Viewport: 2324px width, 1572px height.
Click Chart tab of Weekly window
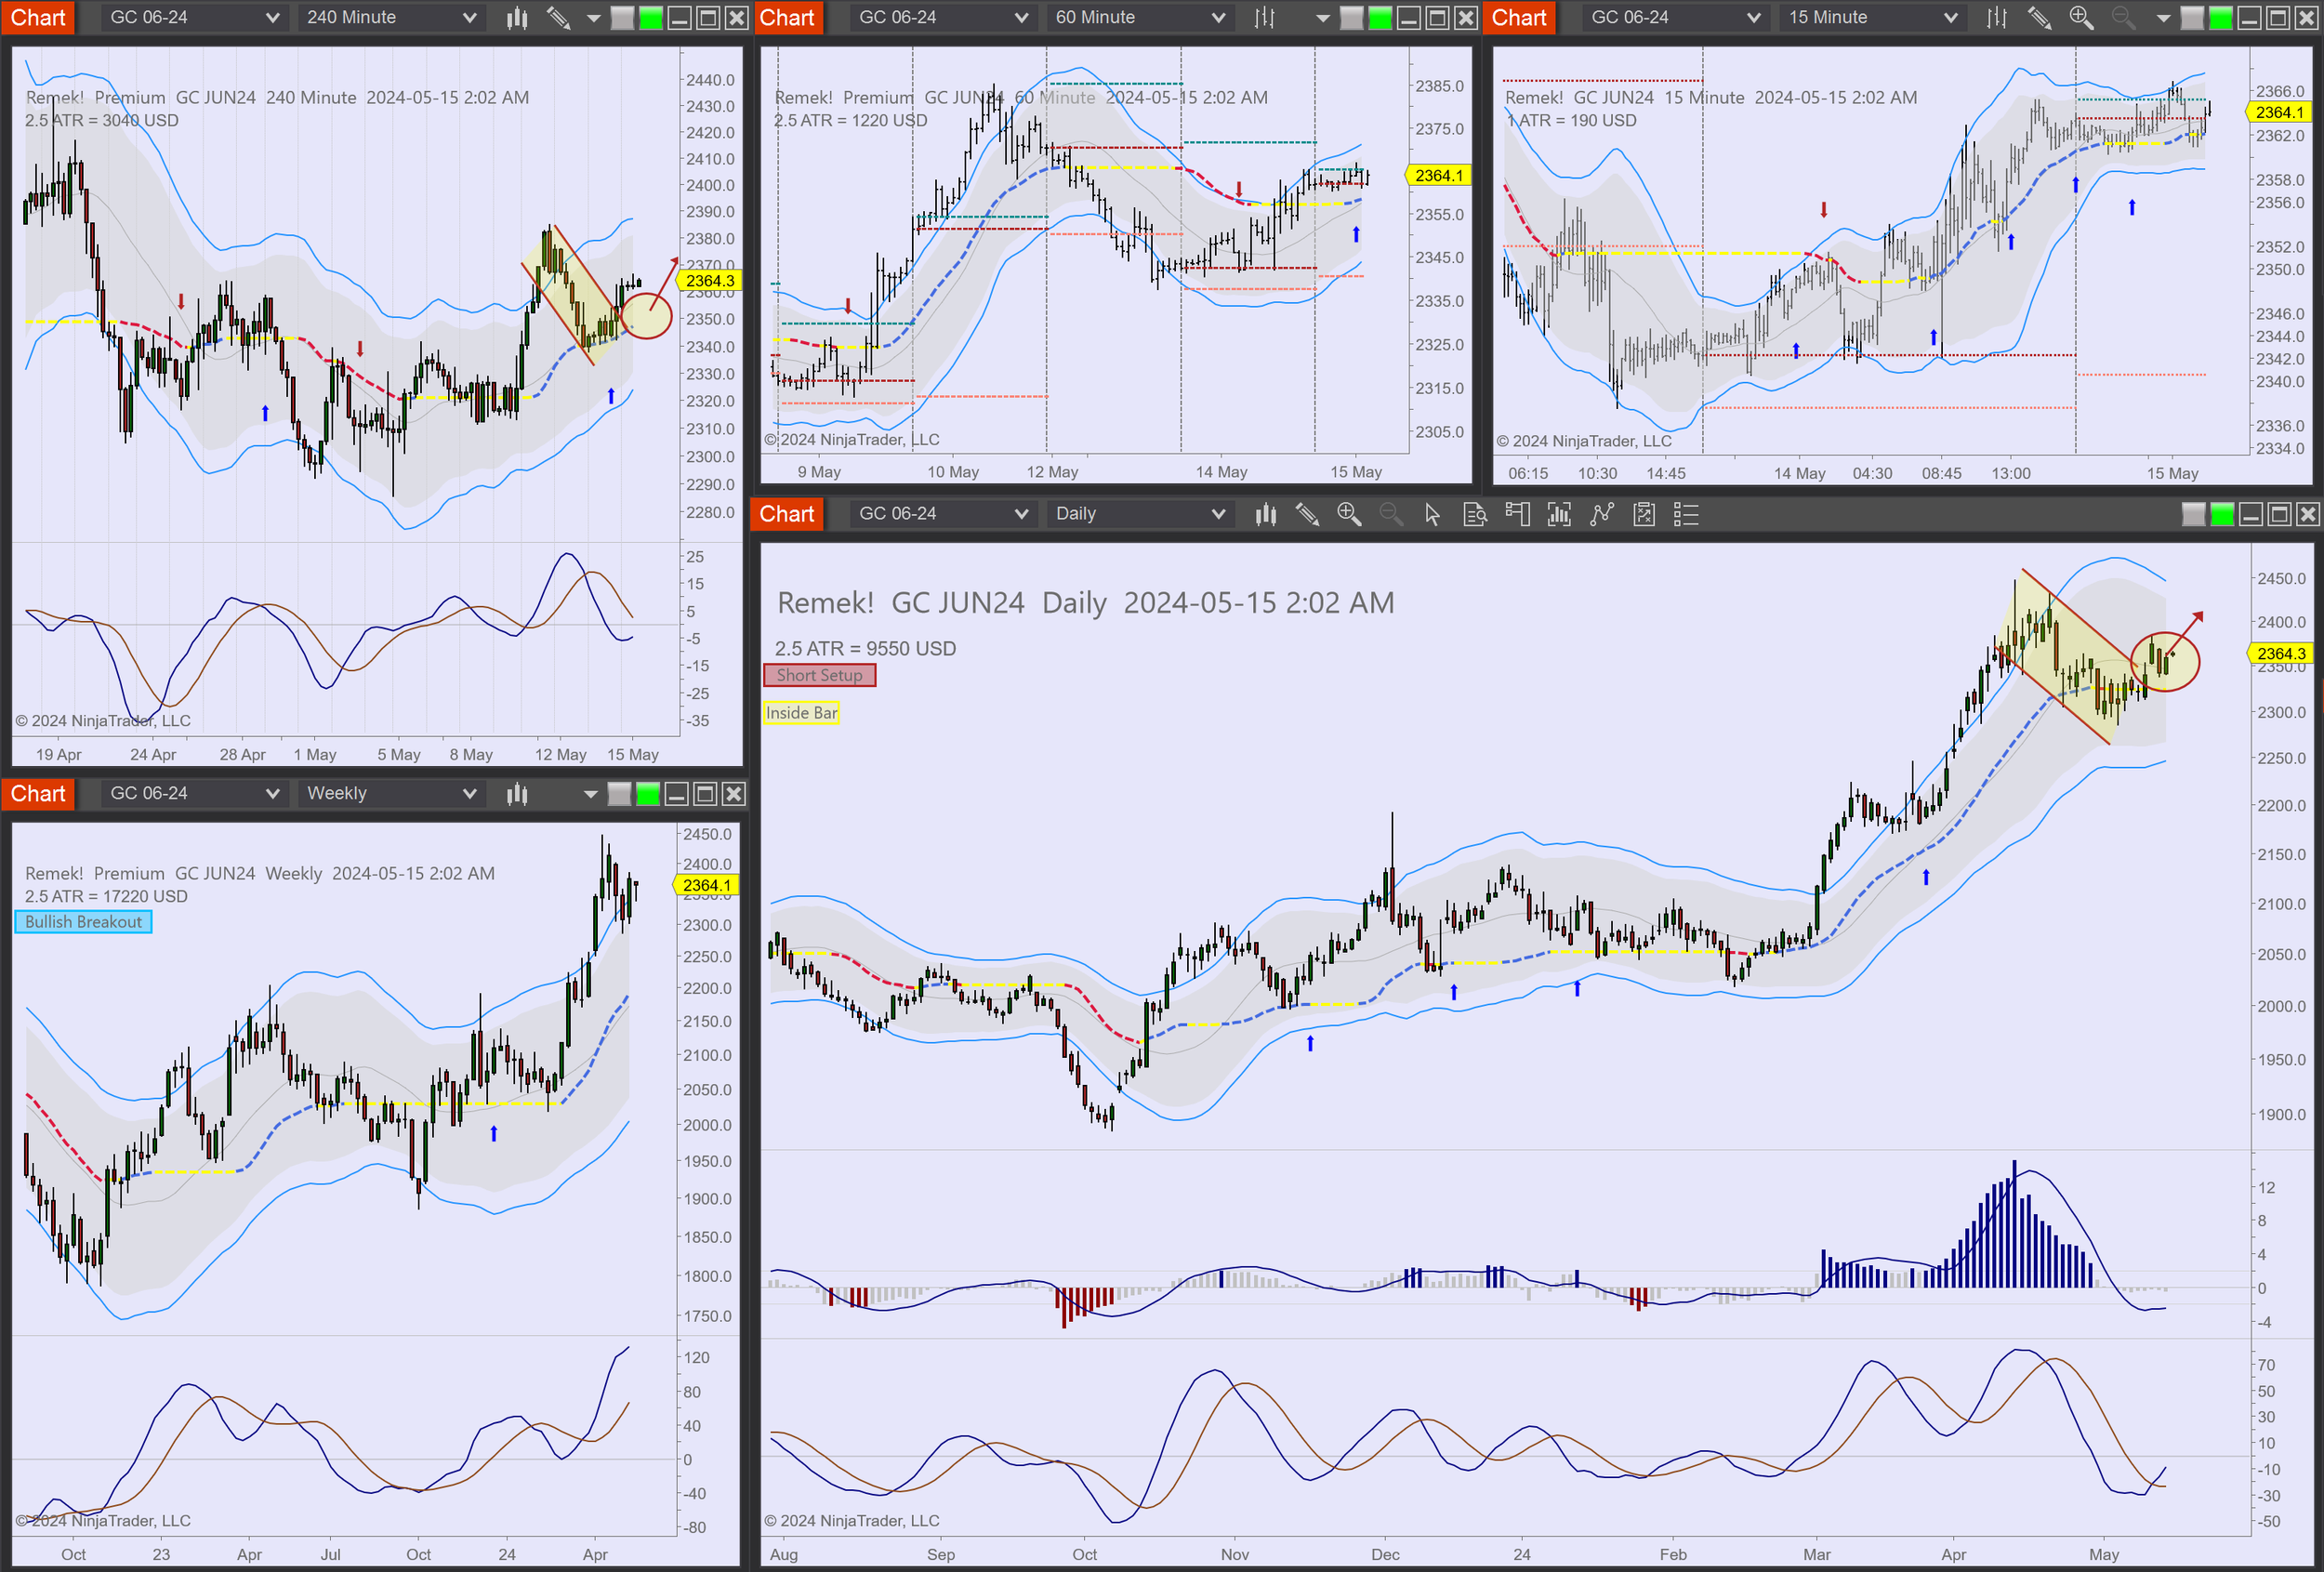(x=38, y=794)
